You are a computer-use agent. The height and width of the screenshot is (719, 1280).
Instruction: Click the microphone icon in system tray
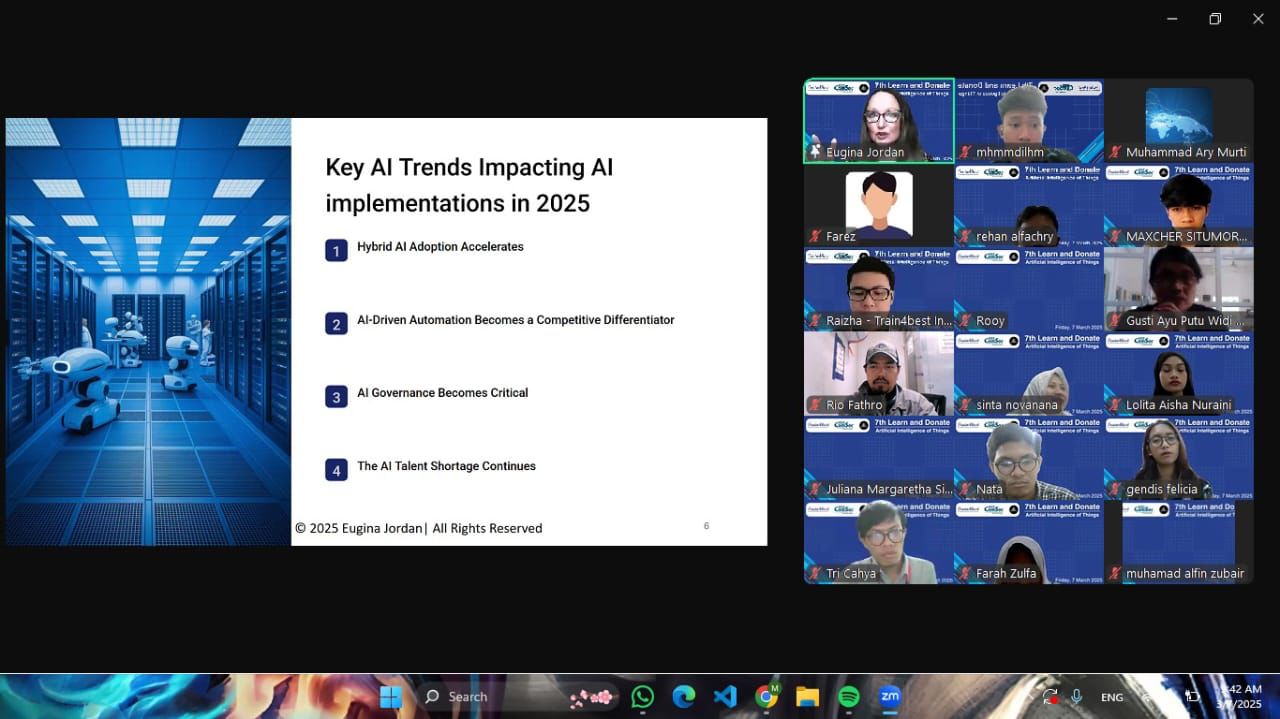[x=1077, y=697]
